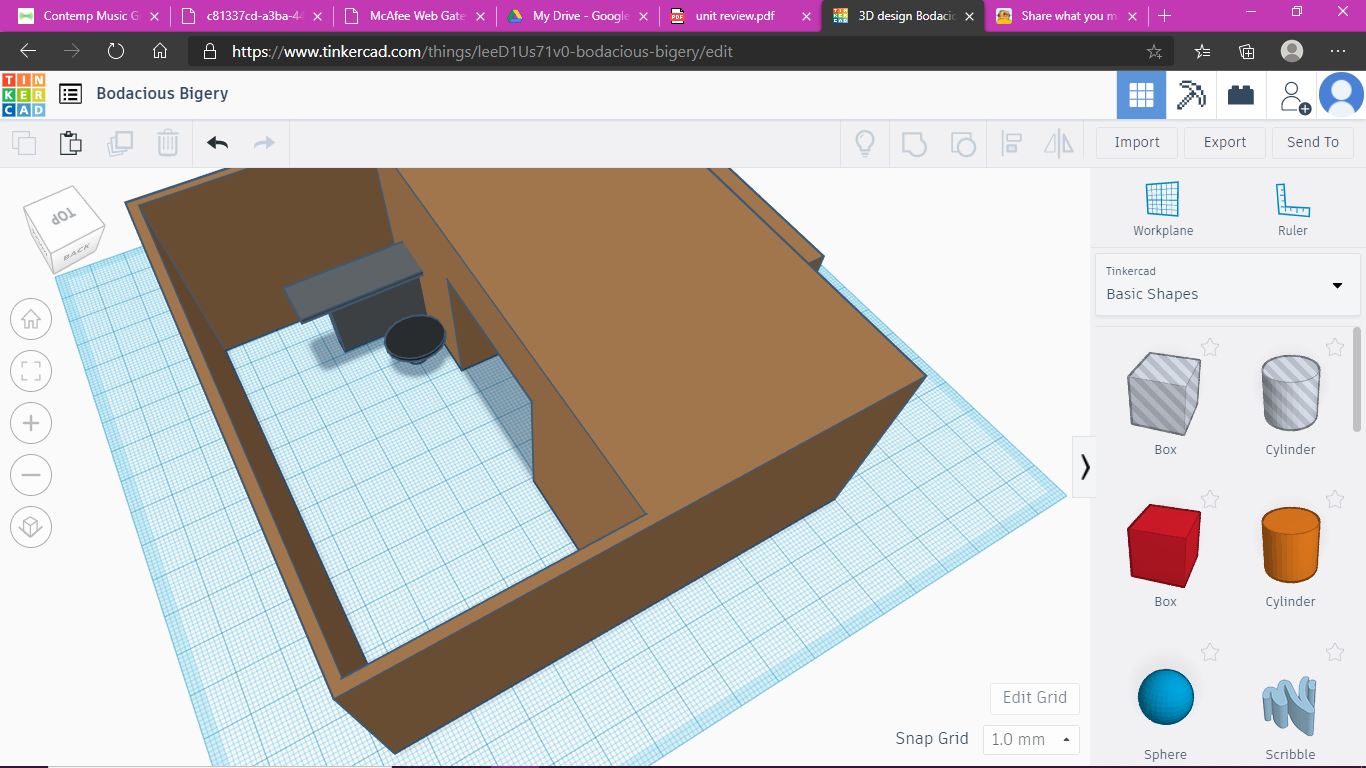
Task: Click the Delete trash icon
Action: (x=168, y=143)
